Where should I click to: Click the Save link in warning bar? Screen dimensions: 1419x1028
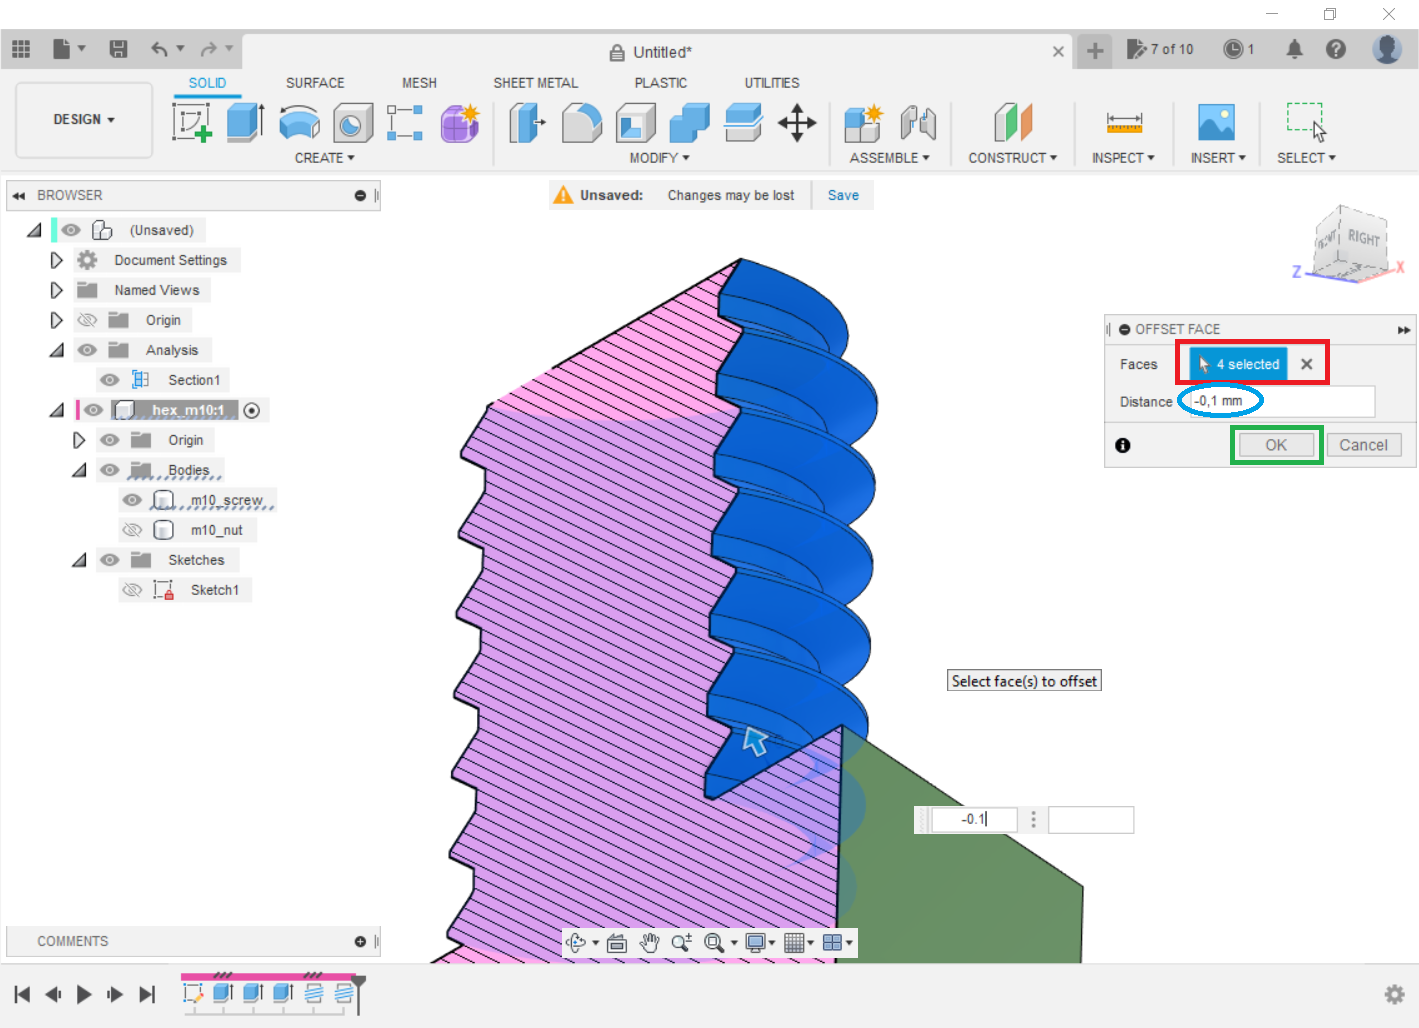843,195
